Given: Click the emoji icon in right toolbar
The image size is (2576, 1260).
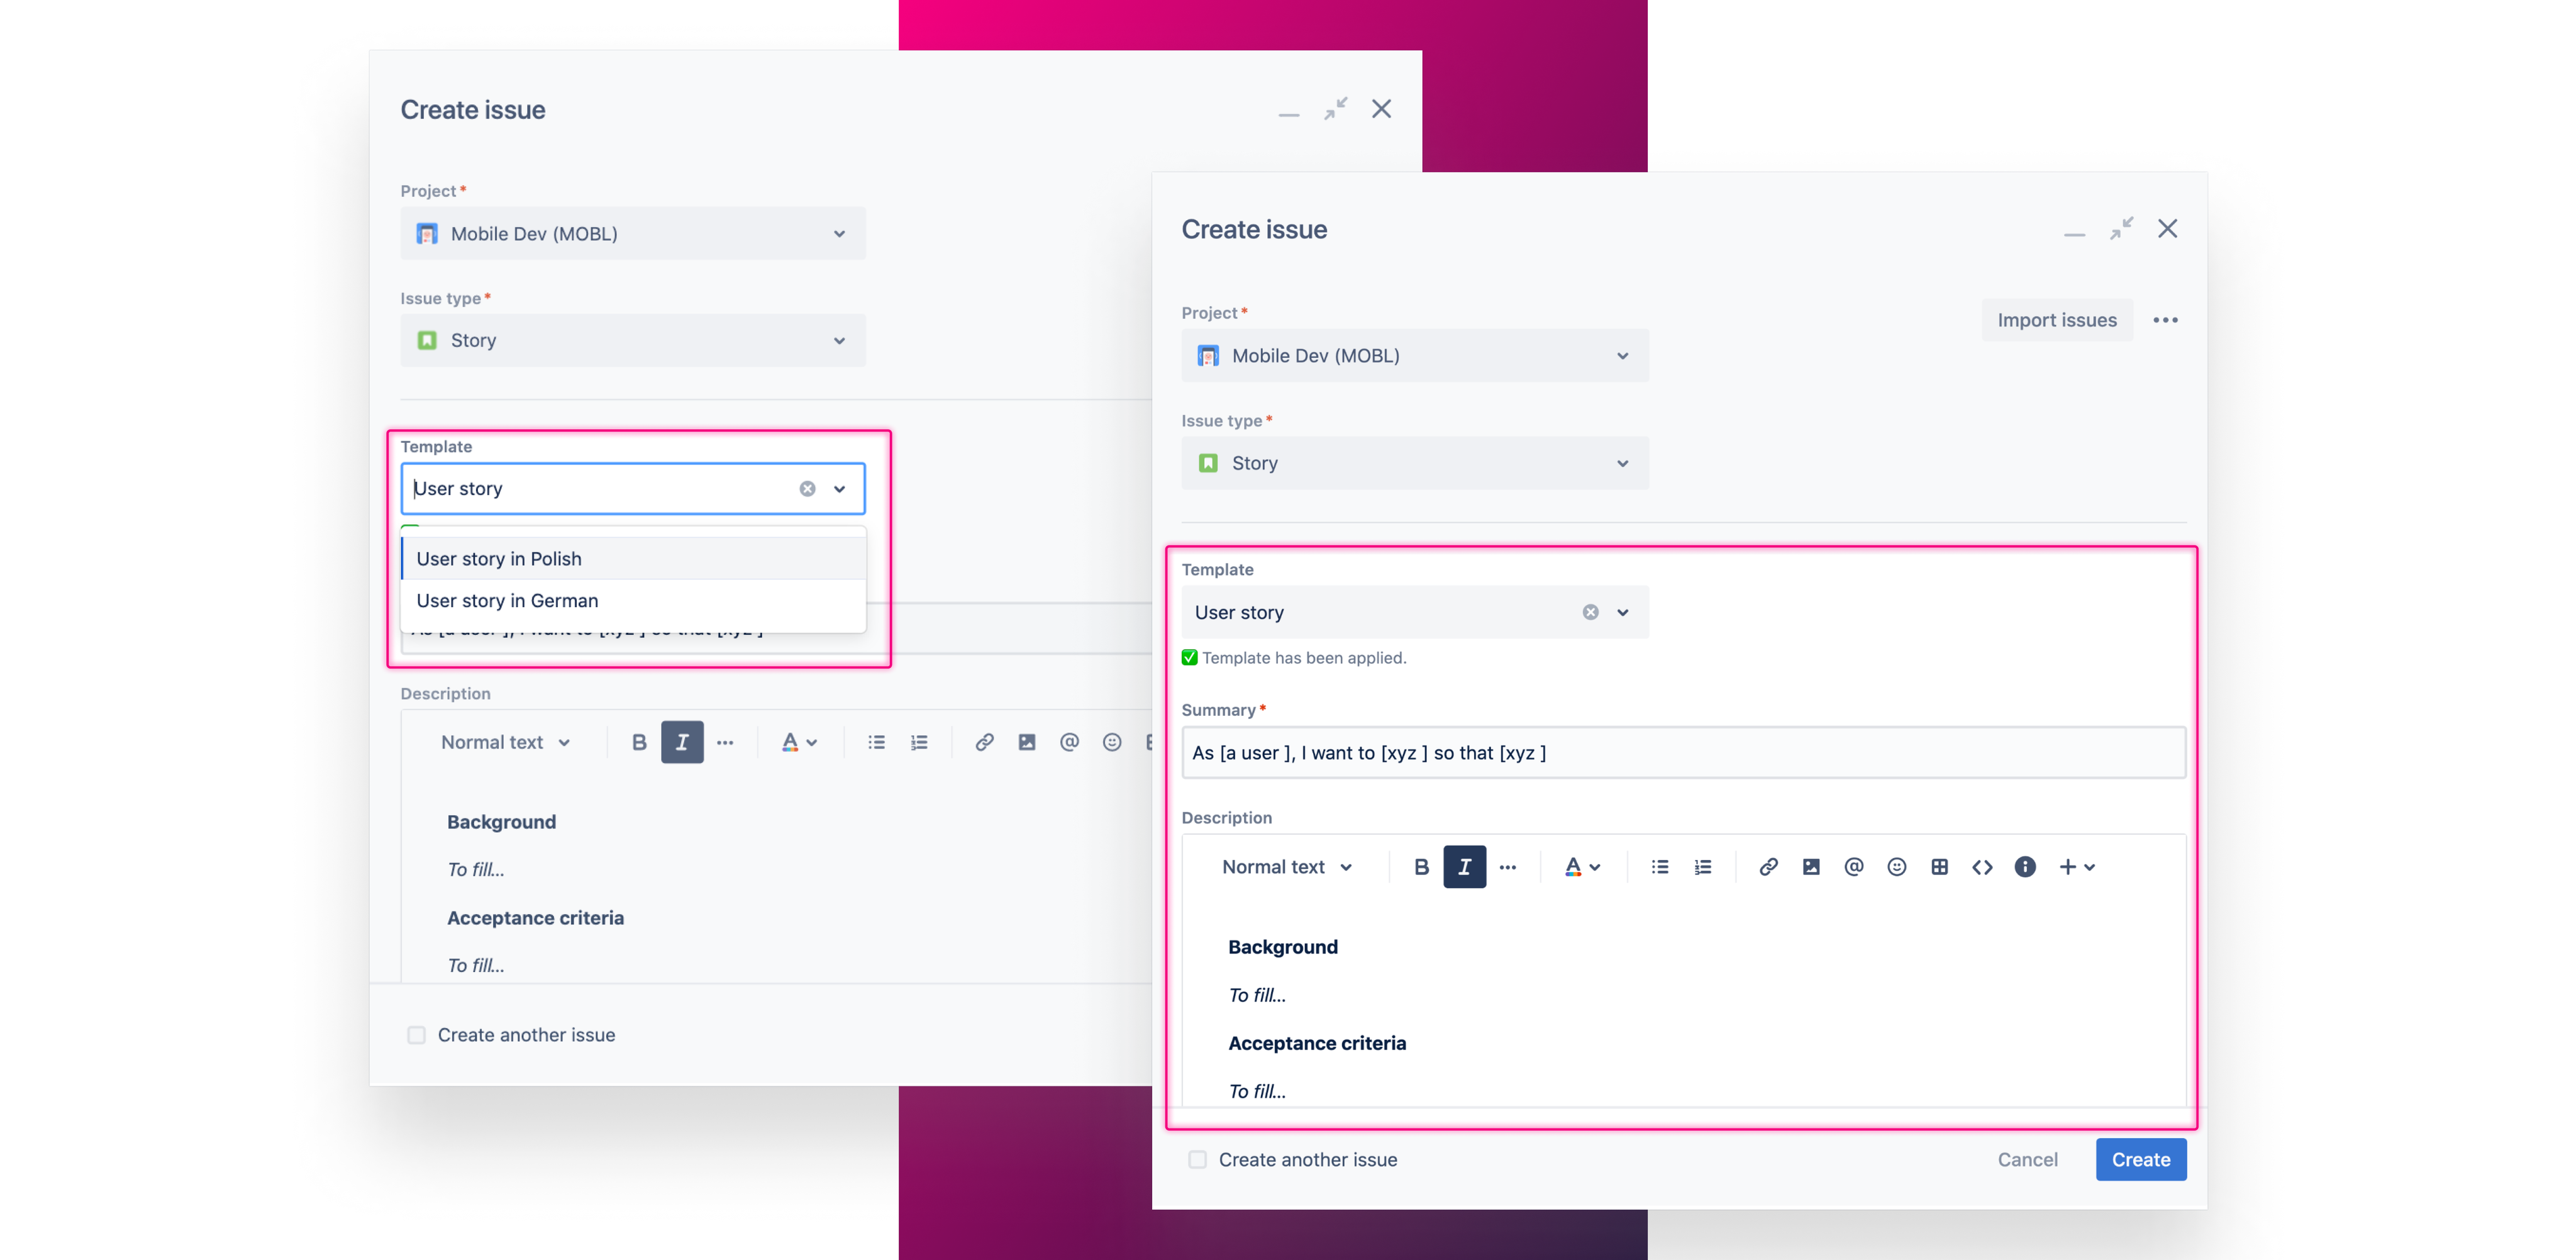Looking at the screenshot, I should (1896, 867).
